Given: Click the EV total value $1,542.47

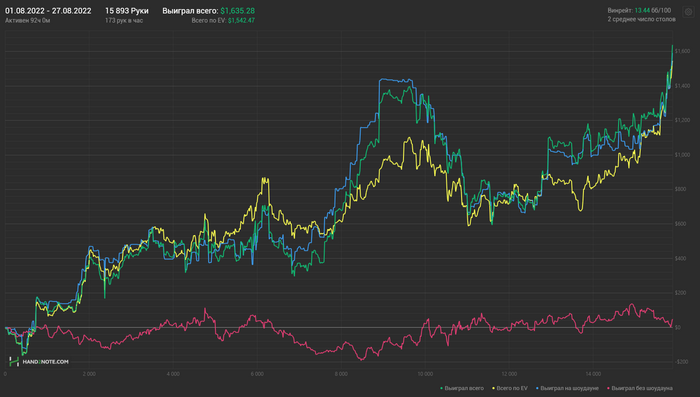Looking at the screenshot, I should 242,21.
